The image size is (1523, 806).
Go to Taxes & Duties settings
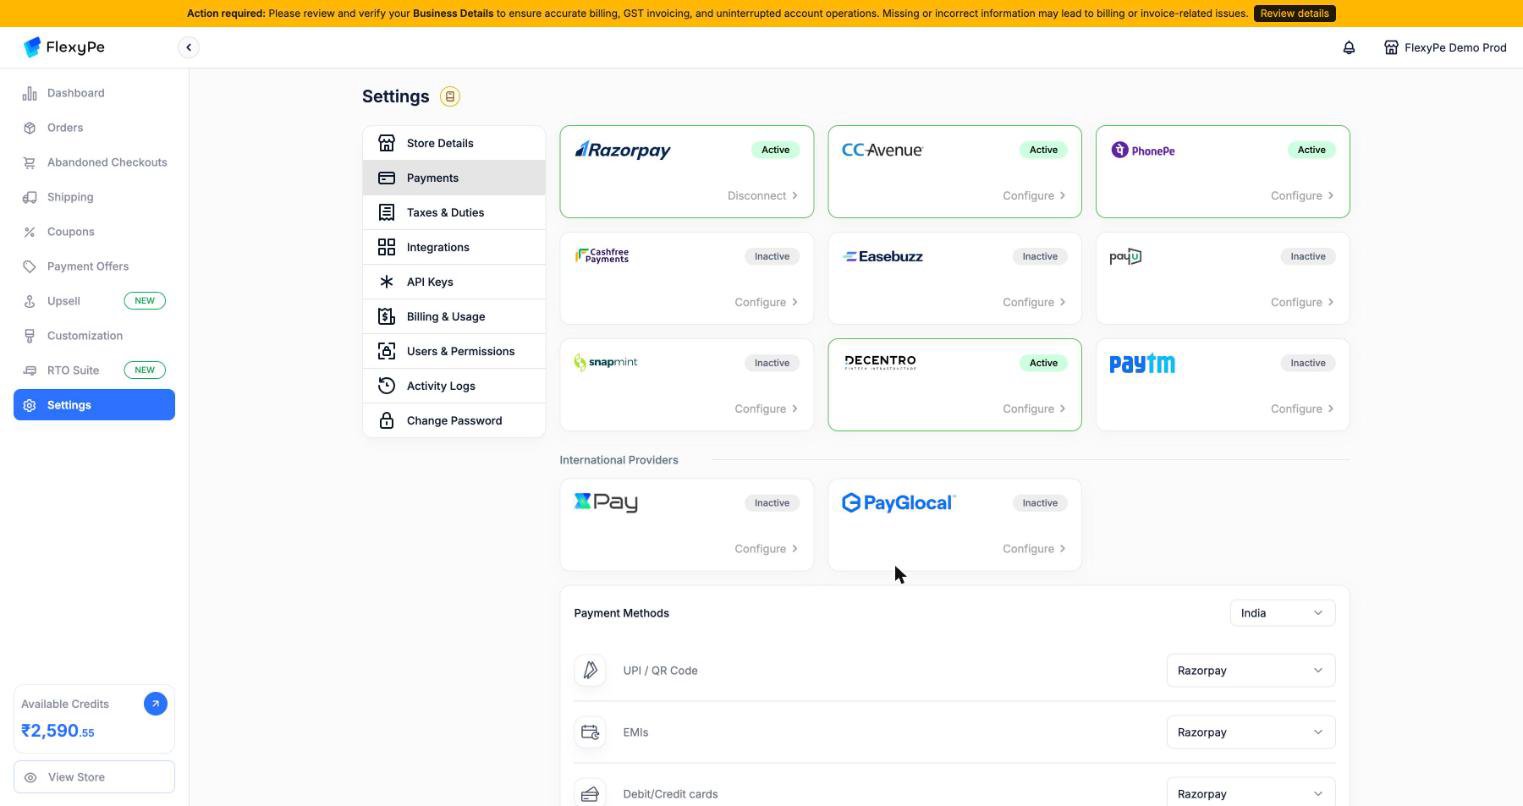tap(454, 212)
